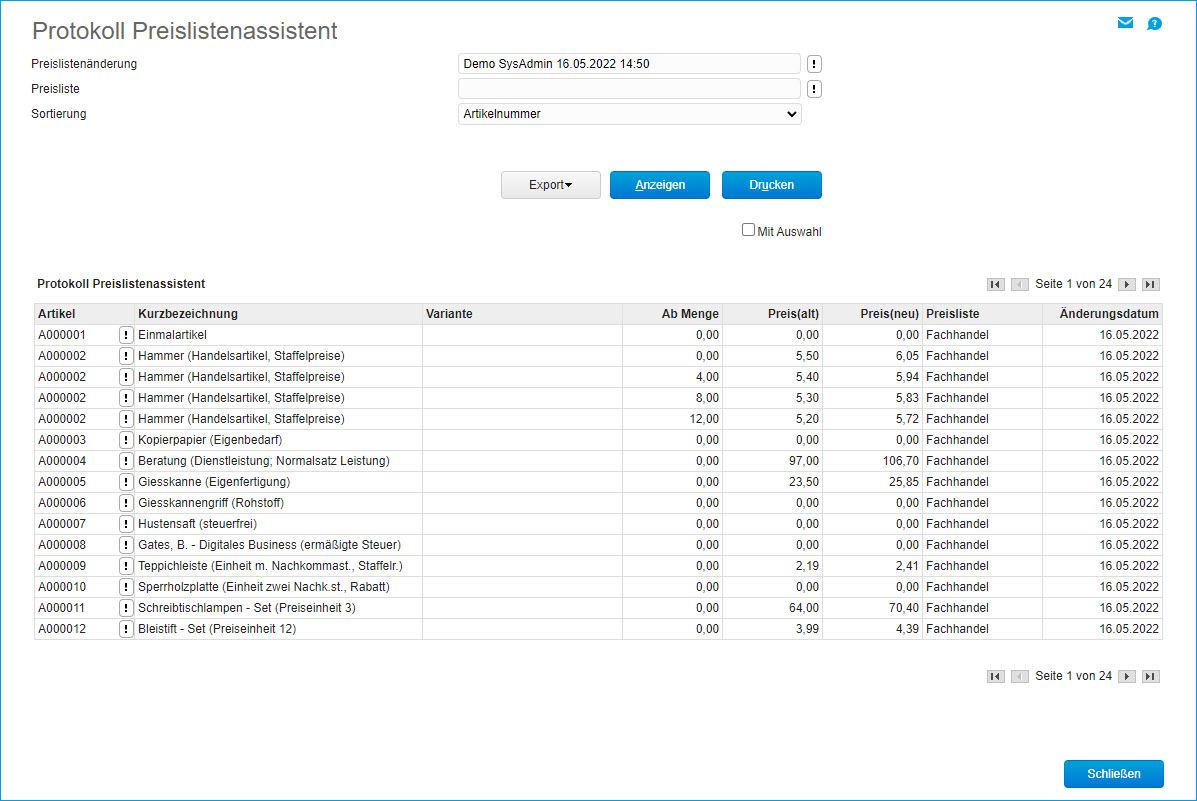The image size is (1197, 801).
Task: Click lookup icon beside Preislistenänderung field
Action: (814, 64)
